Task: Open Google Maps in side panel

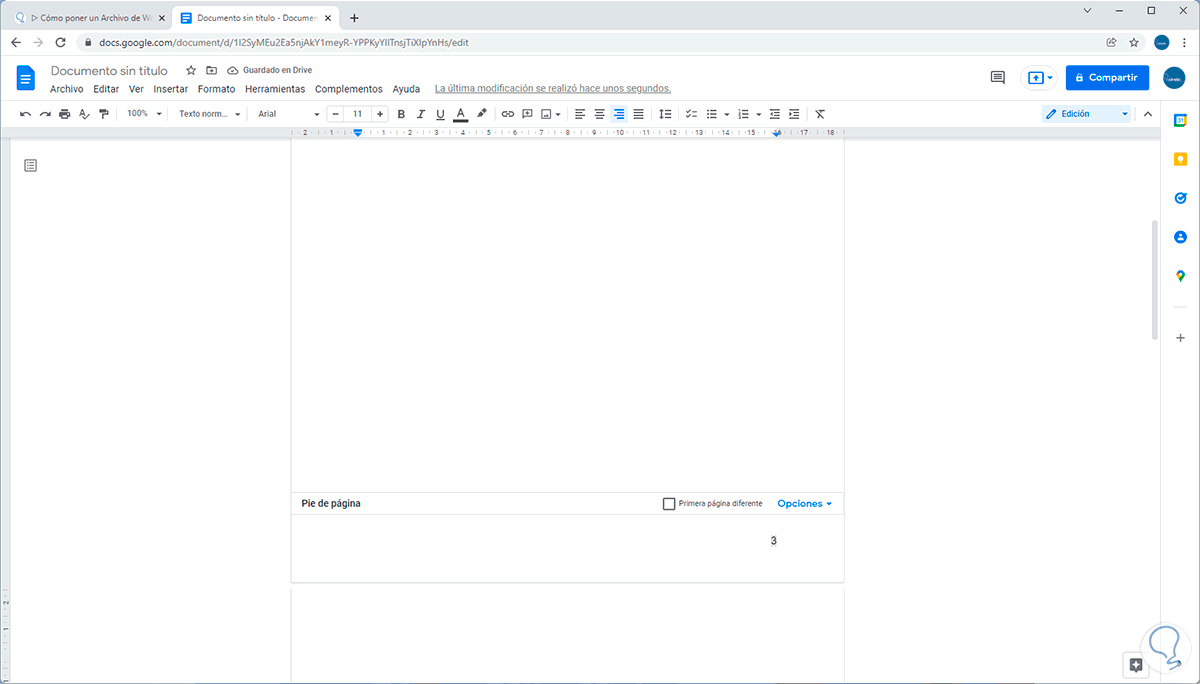Action: click(1180, 276)
